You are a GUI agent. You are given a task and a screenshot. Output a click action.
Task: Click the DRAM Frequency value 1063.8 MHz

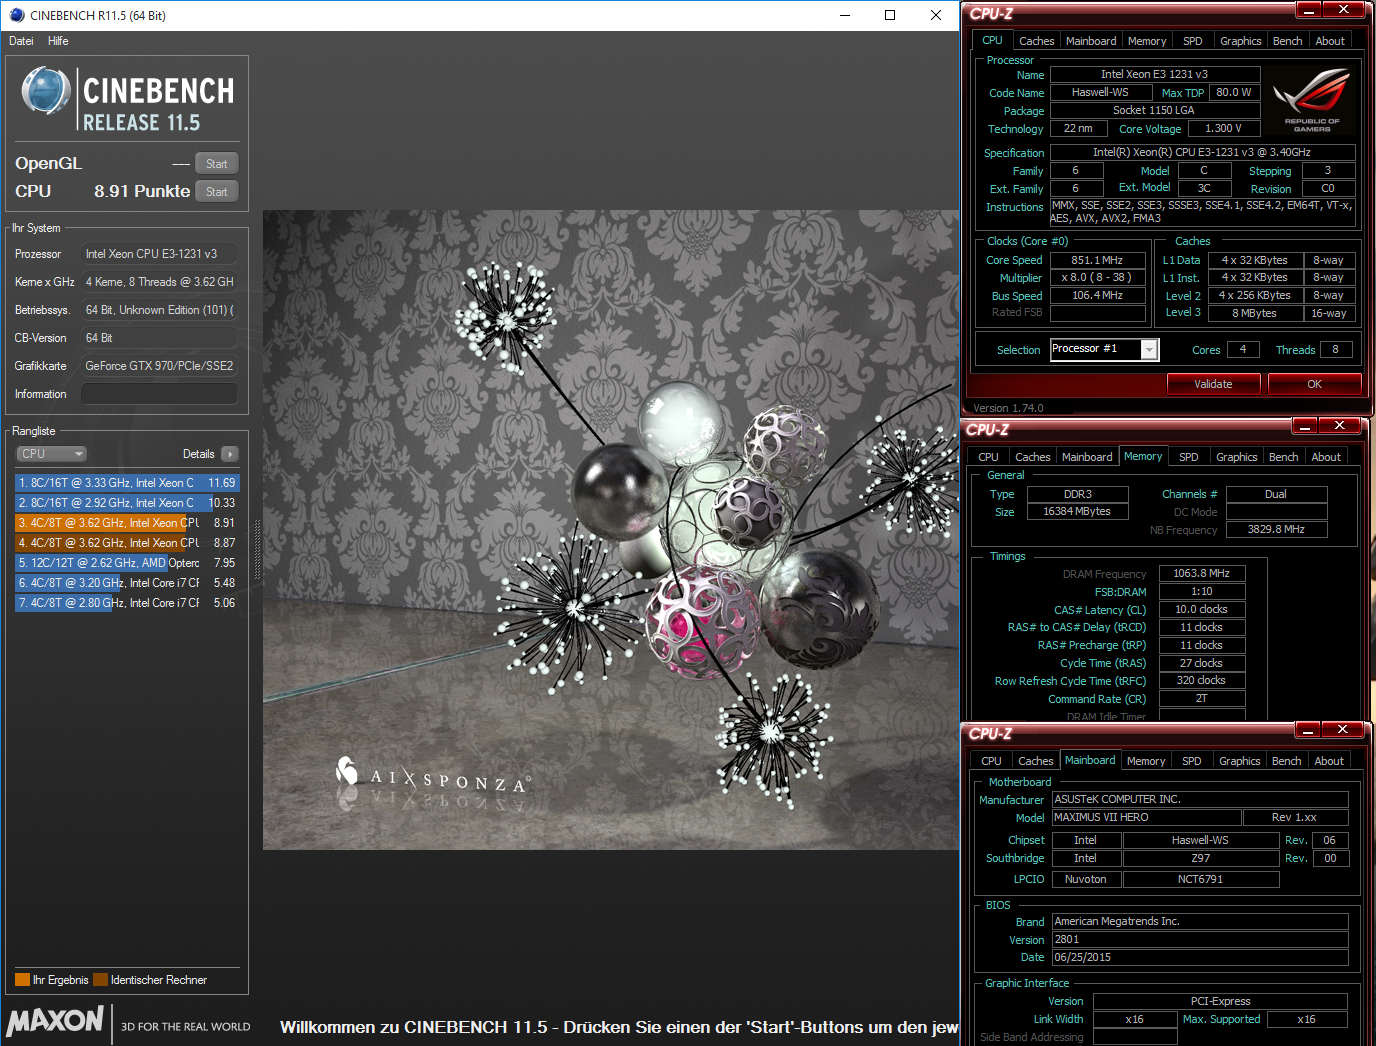point(1202,573)
